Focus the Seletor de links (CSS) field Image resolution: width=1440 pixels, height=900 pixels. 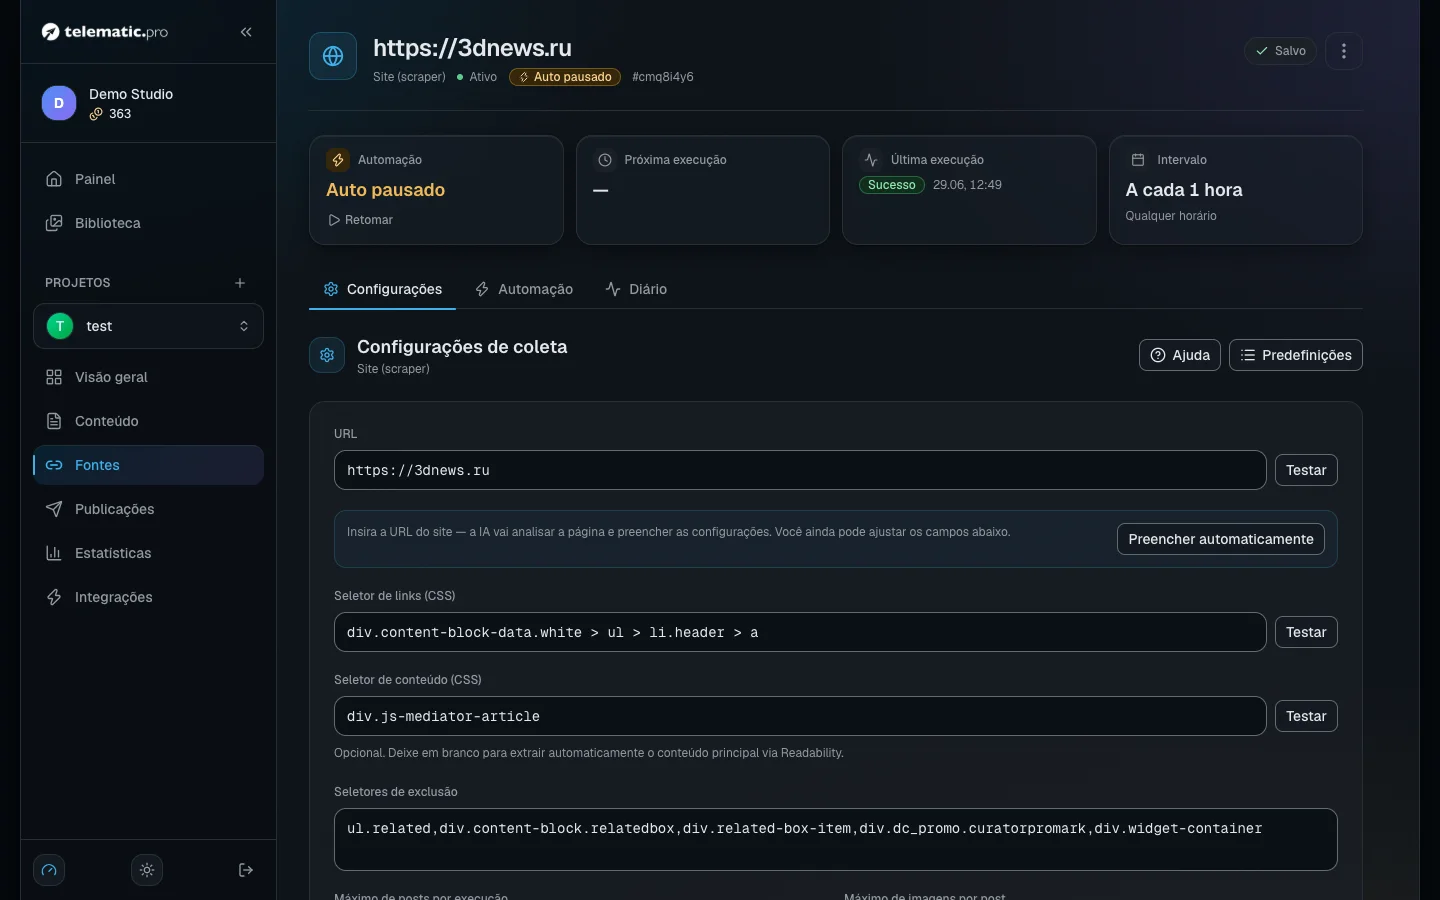click(x=800, y=632)
